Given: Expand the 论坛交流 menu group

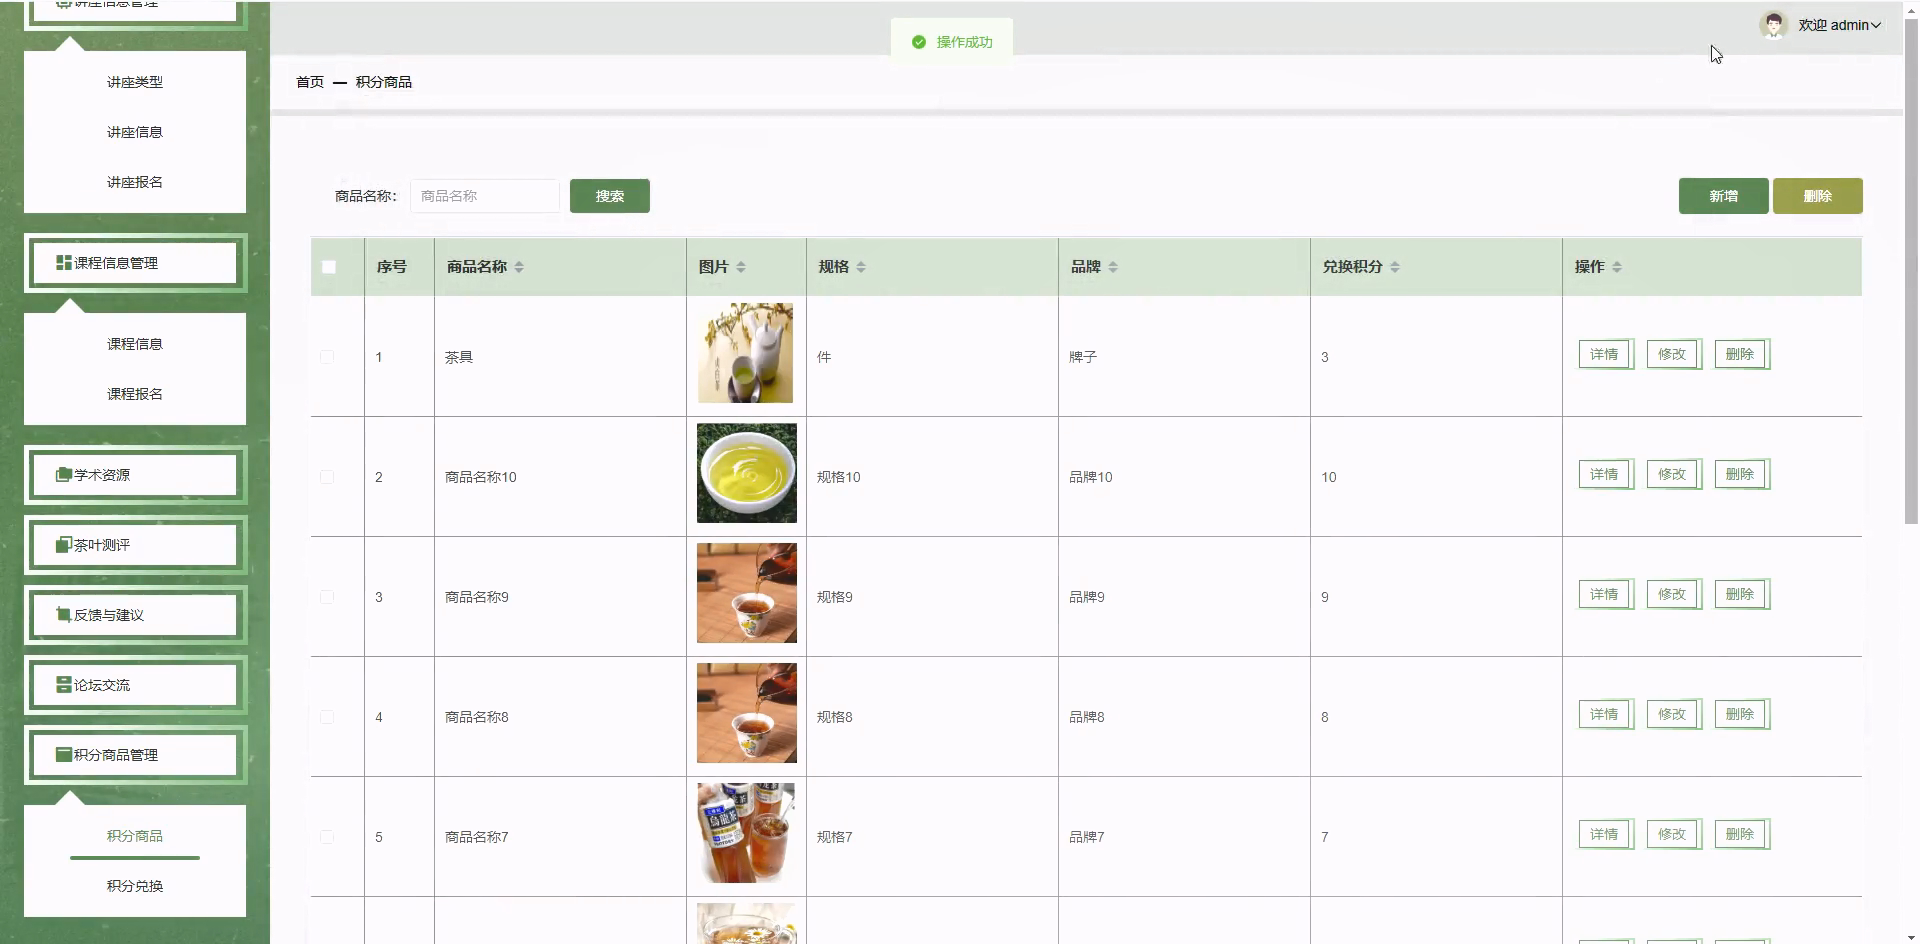Looking at the screenshot, I should coord(136,685).
